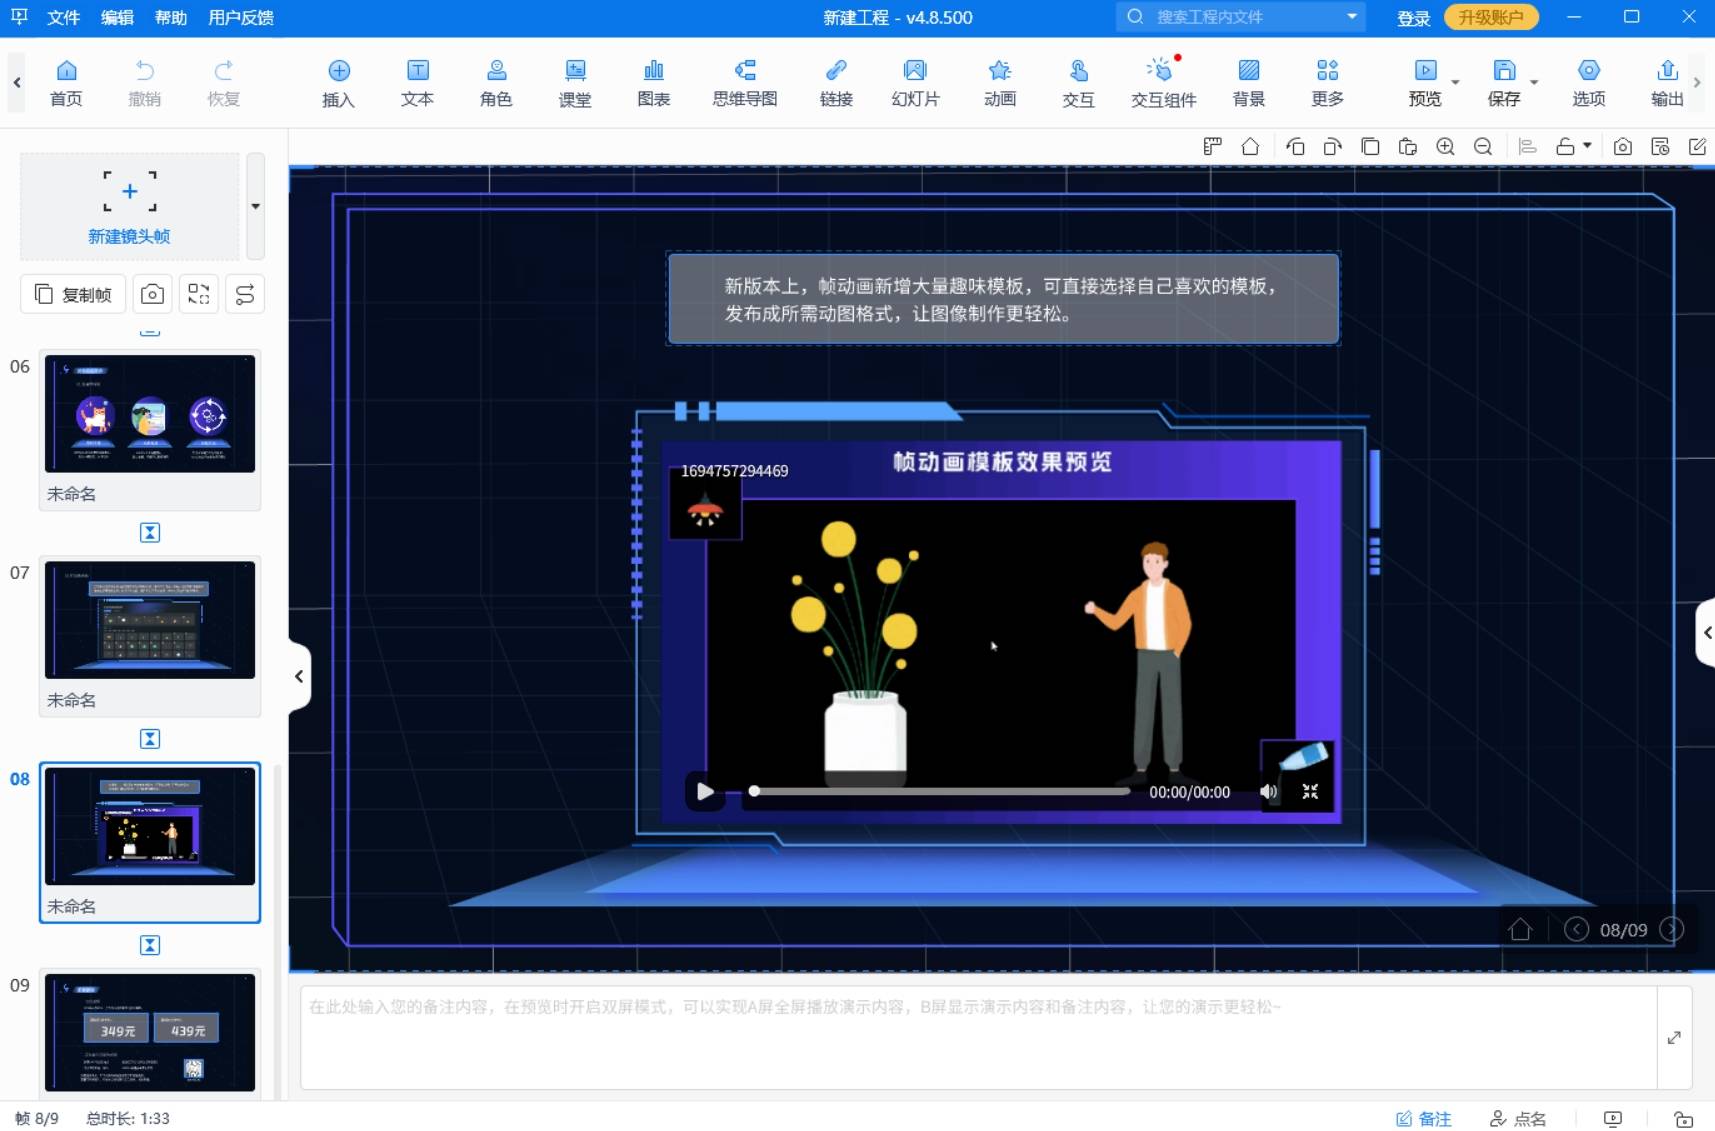1715x1131 pixels.
Task: Click the 复制帧 copy frame button
Action: pos(73,294)
